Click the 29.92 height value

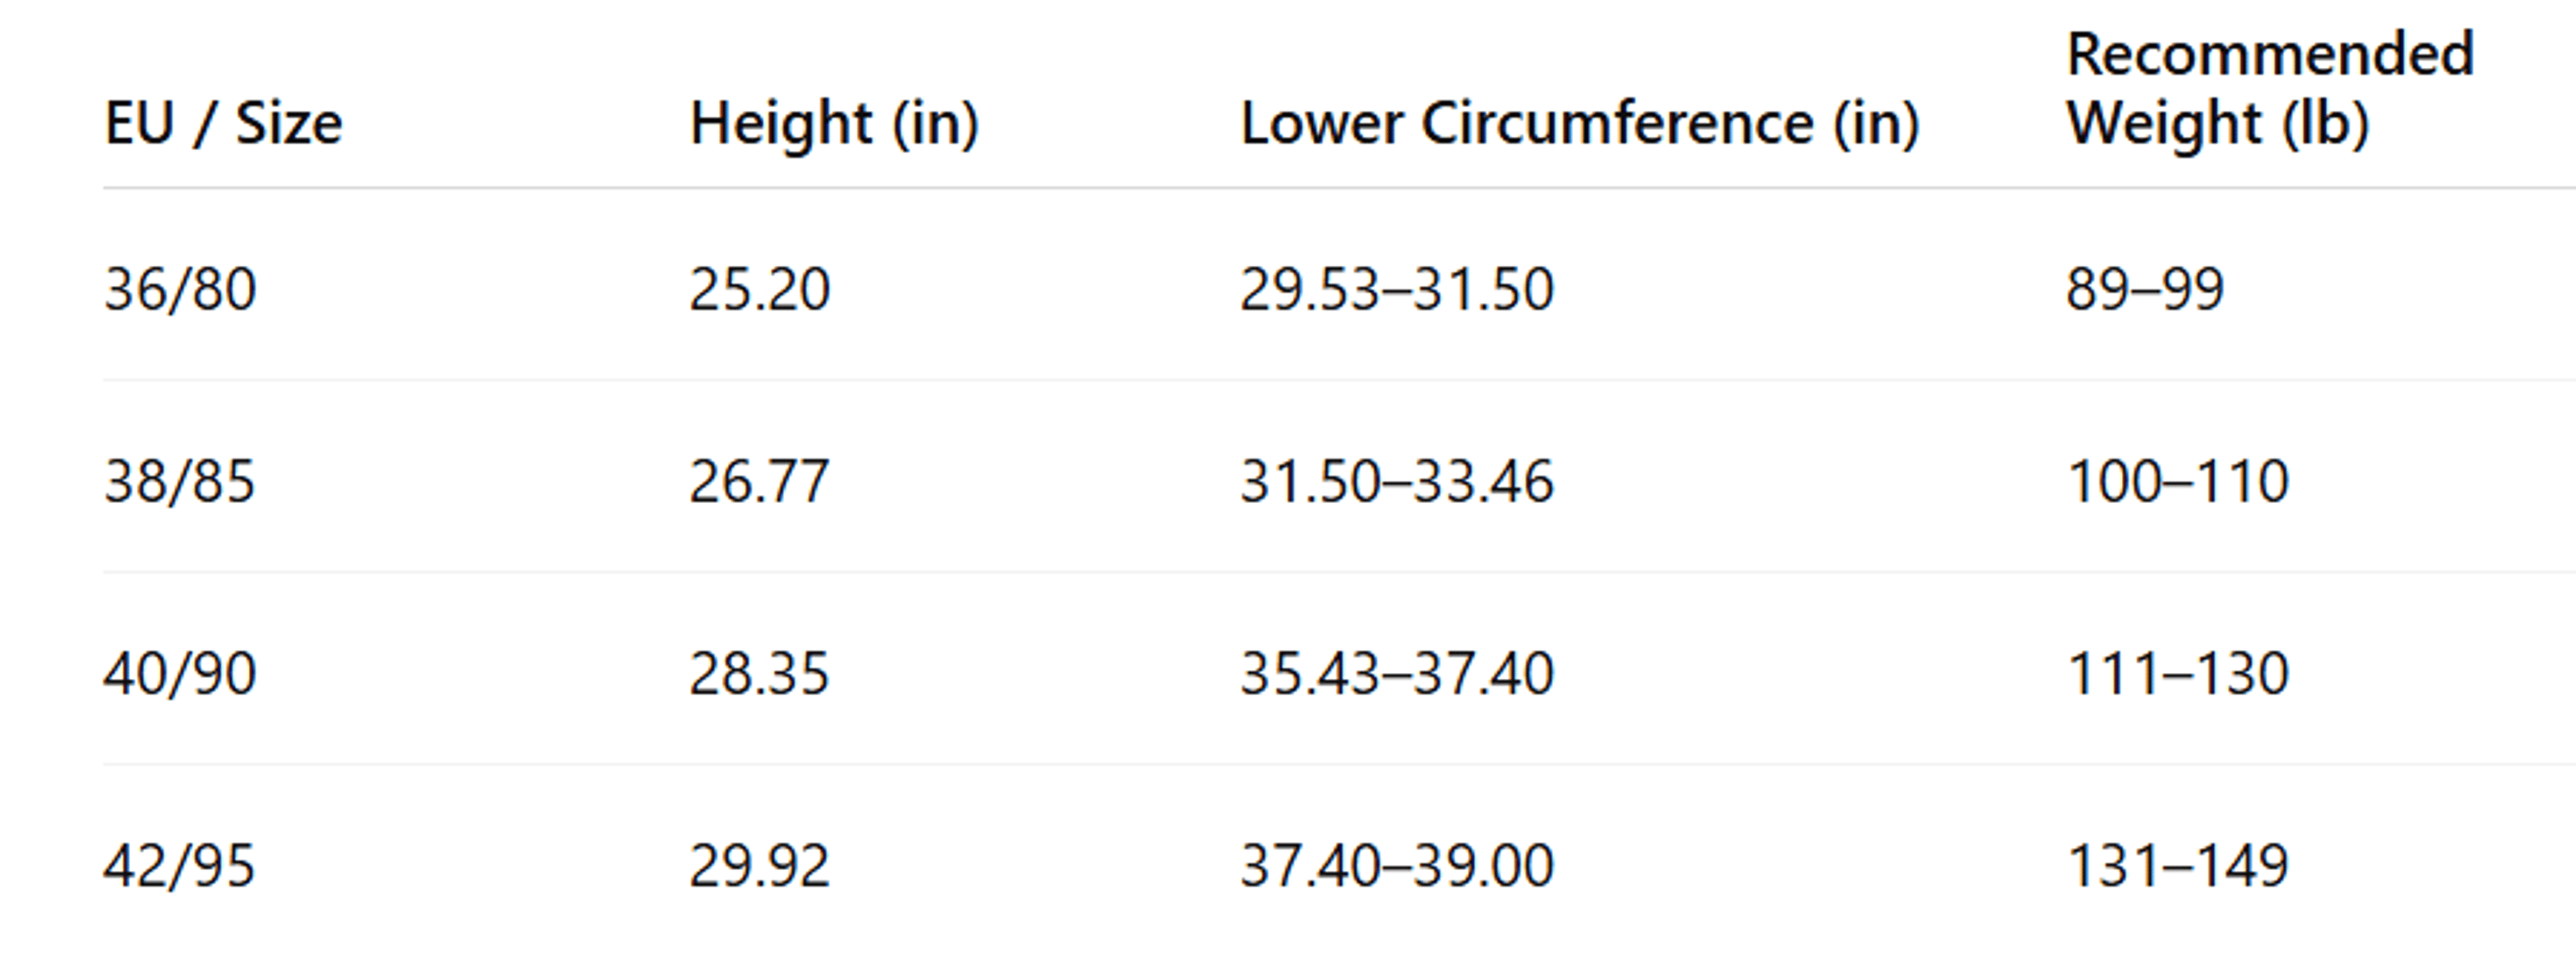click(x=760, y=866)
